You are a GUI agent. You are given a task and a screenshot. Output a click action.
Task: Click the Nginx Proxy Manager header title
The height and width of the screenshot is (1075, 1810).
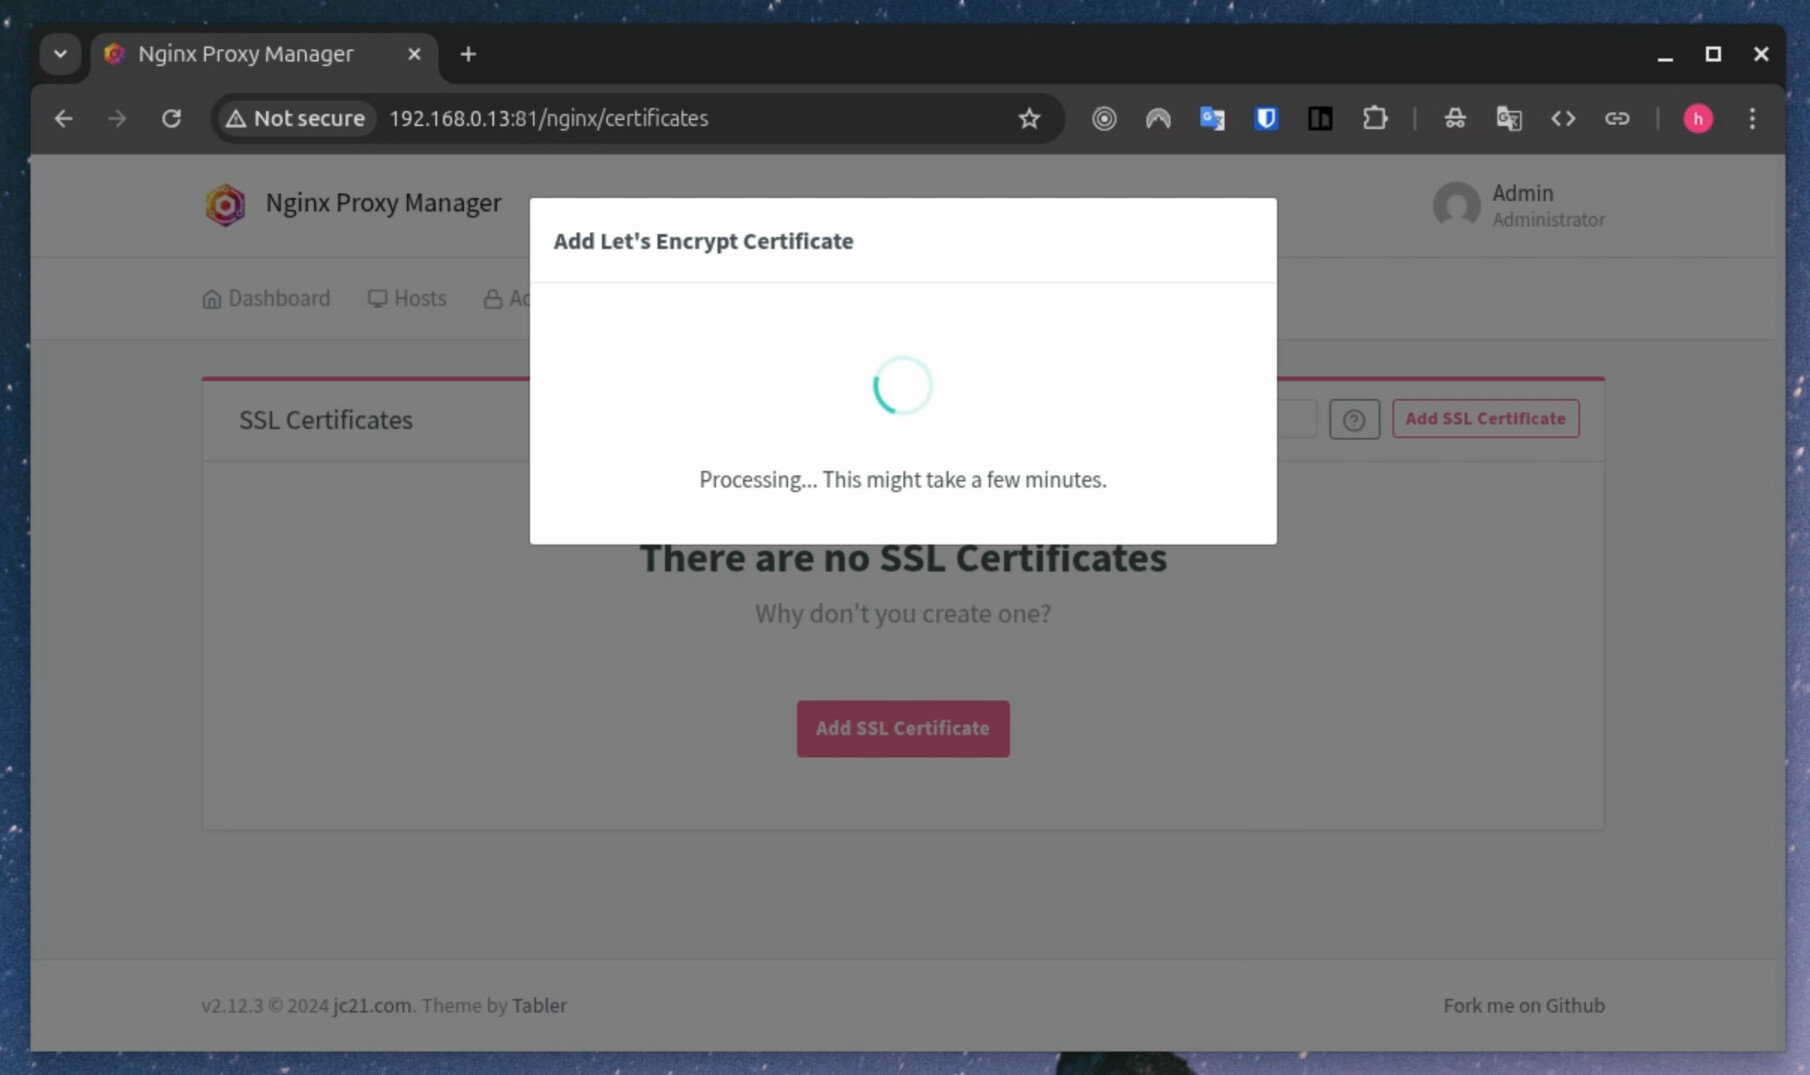coord(383,203)
